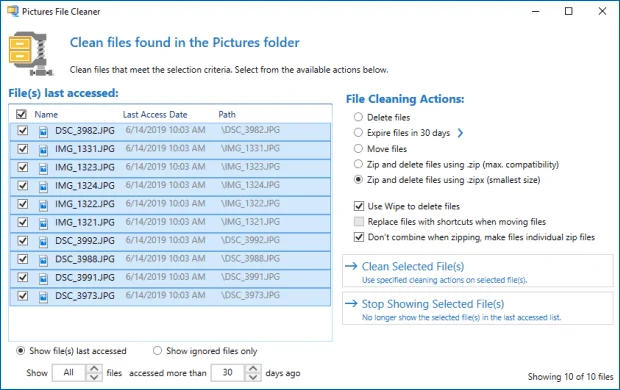Click the image file icon for DSC_3991.JPG
Image resolution: width=620 pixels, height=390 pixels.
(x=43, y=278)
